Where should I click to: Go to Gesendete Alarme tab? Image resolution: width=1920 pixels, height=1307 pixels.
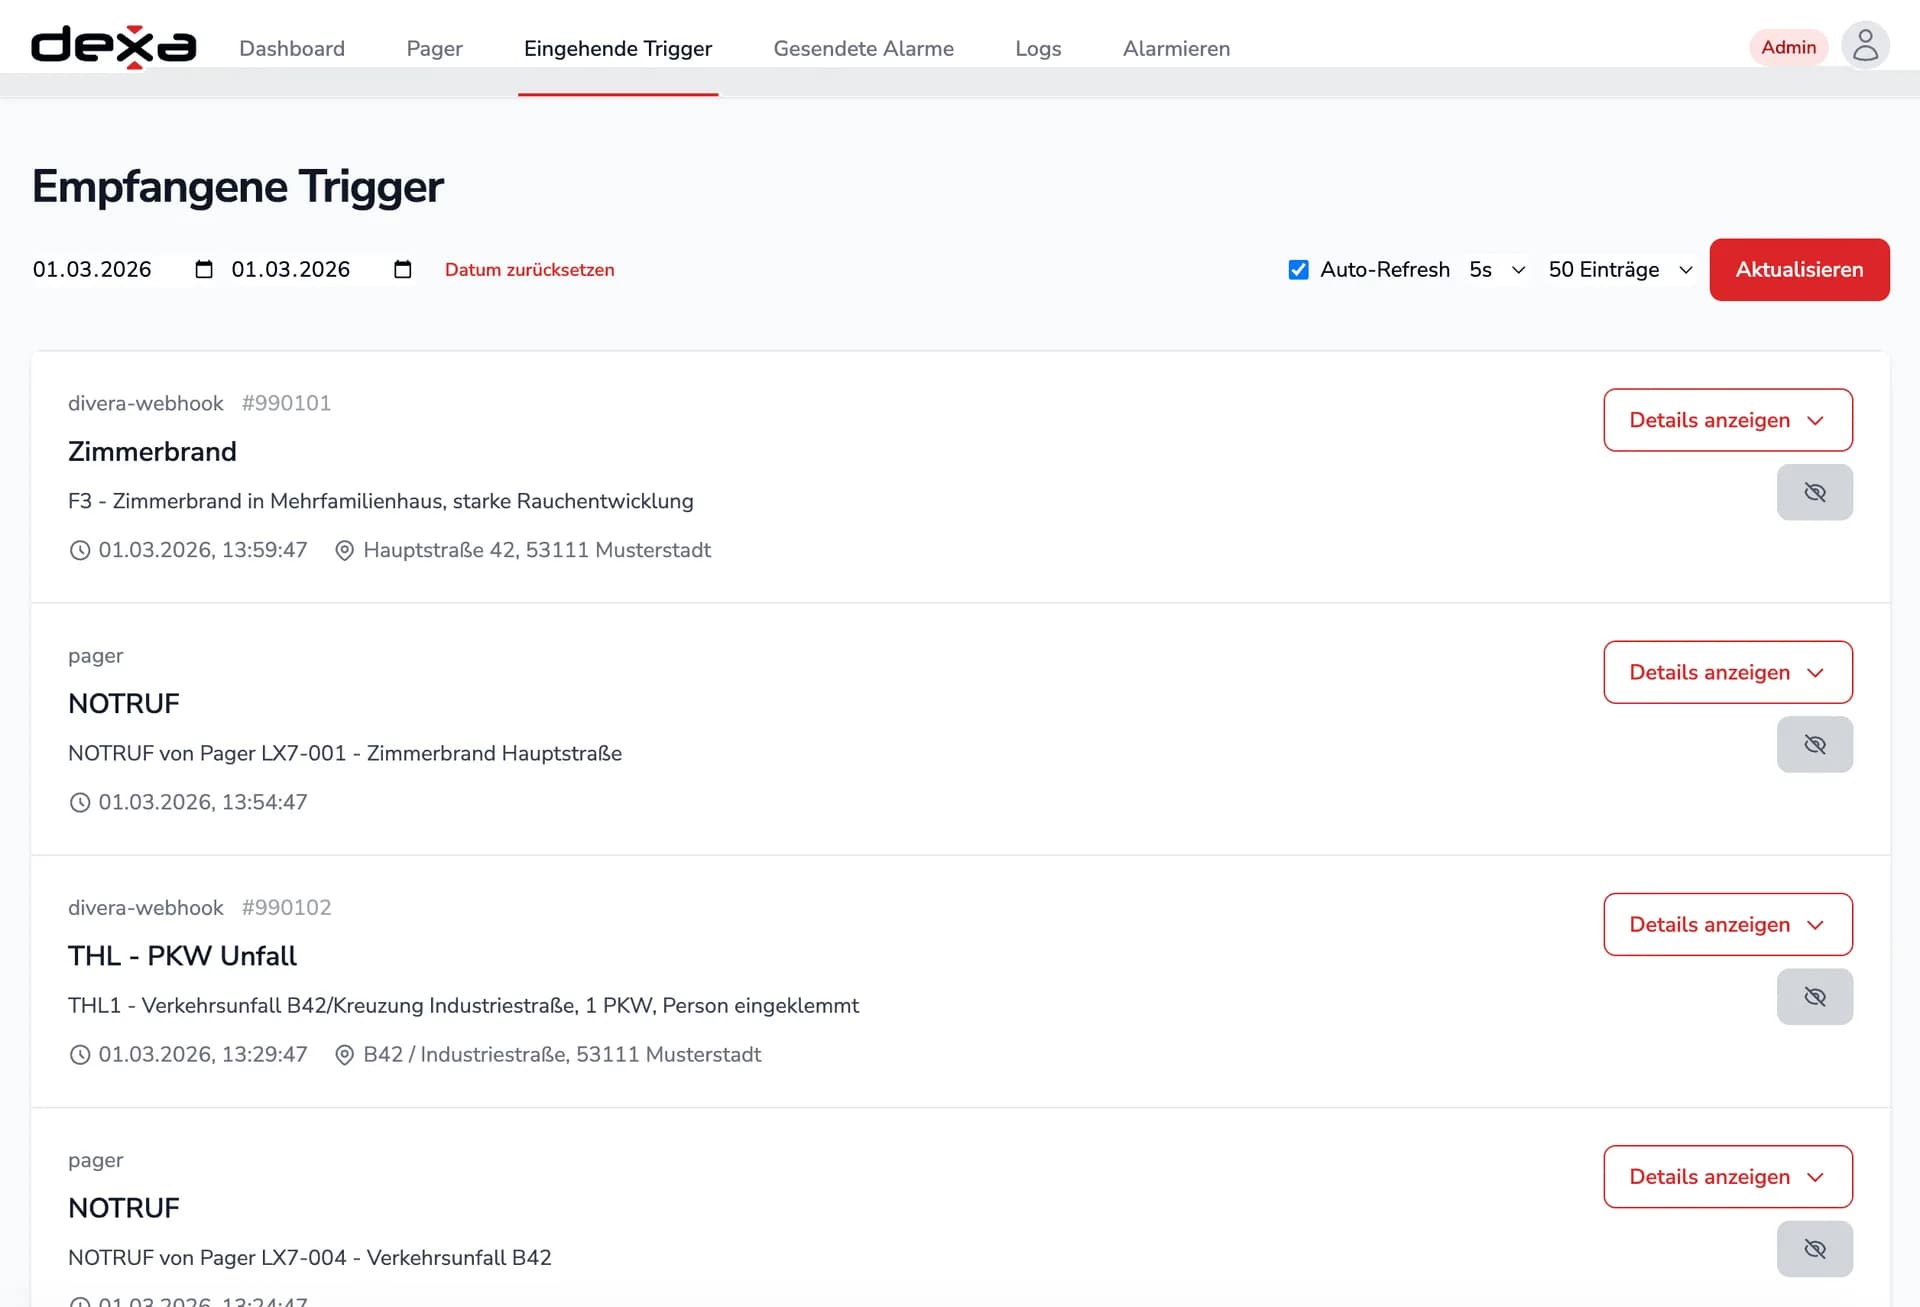(863, 48)
